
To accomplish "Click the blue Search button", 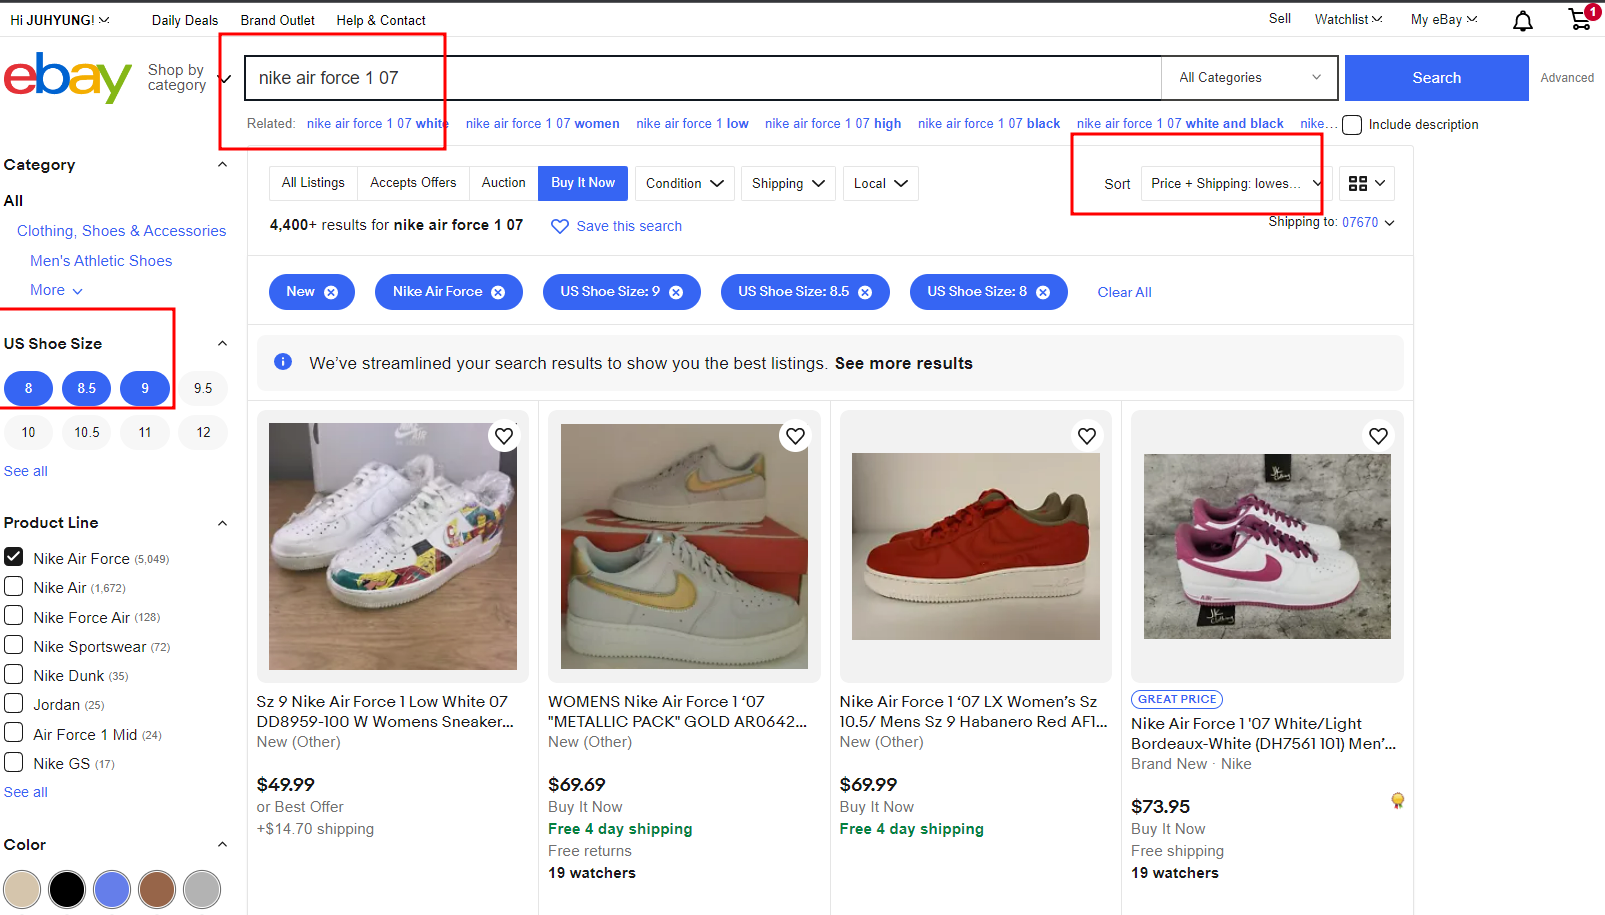I will 1436,78.
